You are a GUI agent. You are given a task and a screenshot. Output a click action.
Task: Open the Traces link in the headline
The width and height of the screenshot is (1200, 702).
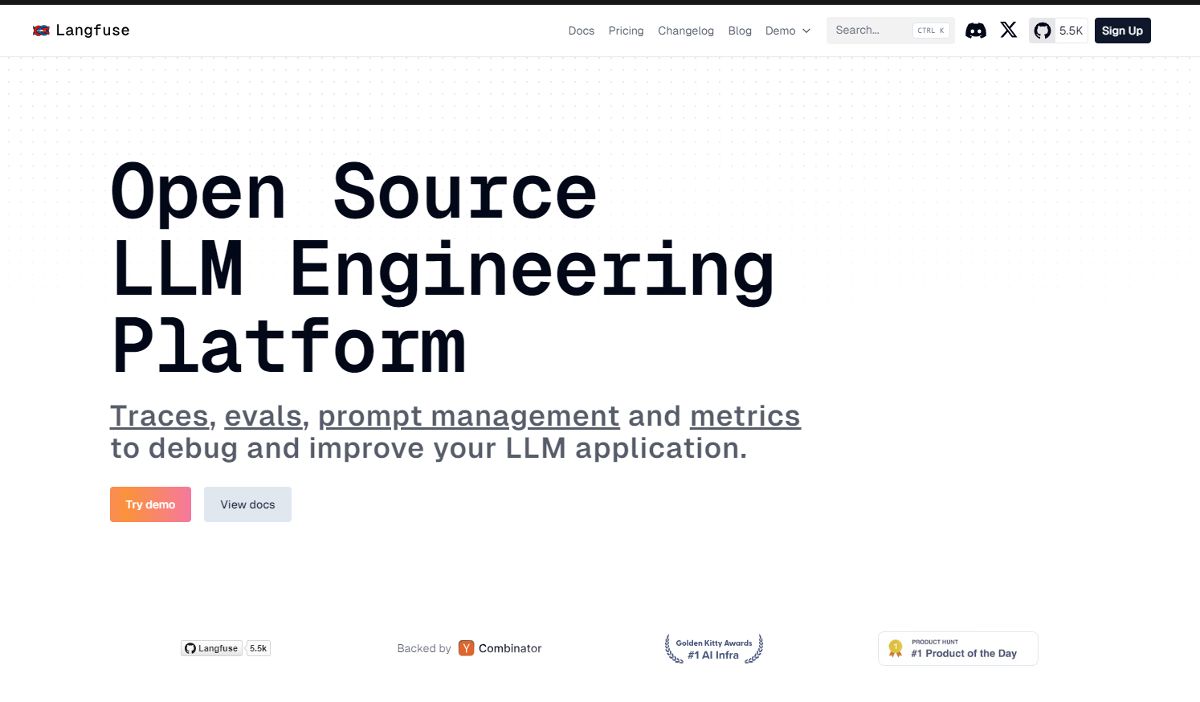158,415
